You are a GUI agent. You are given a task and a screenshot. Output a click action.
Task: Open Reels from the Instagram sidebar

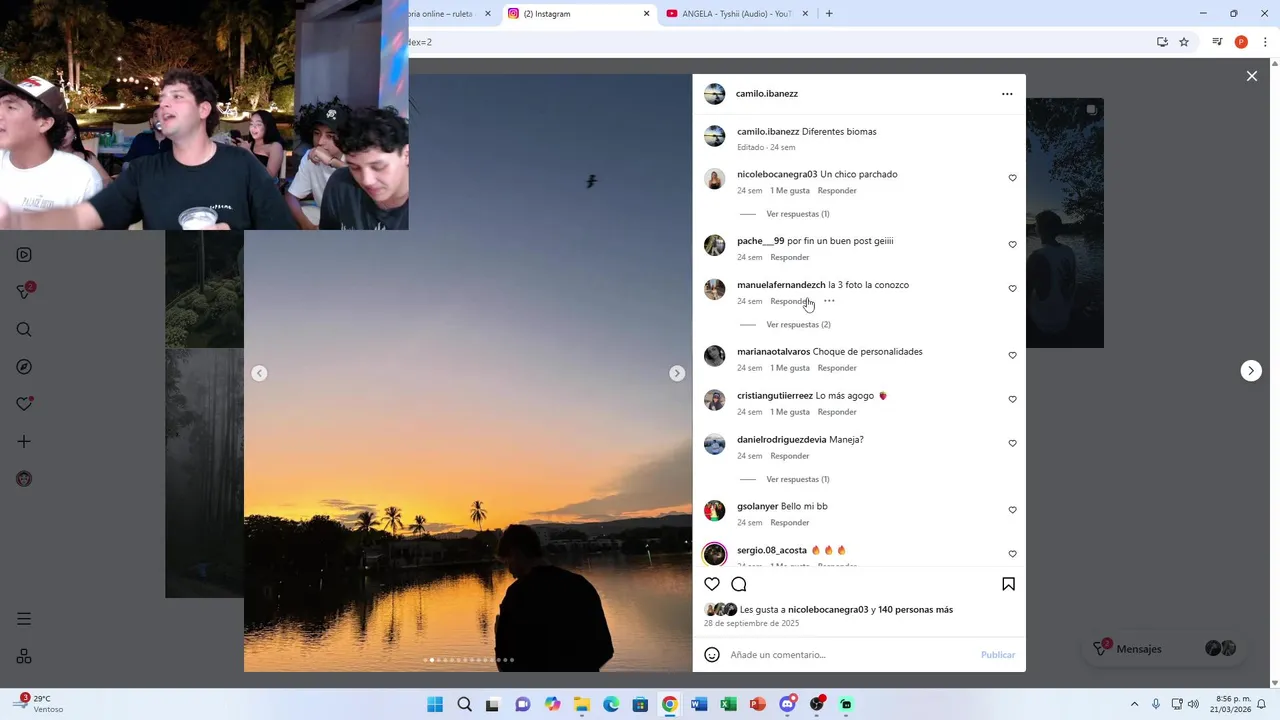pyautogui.click(x=24, y=255)
